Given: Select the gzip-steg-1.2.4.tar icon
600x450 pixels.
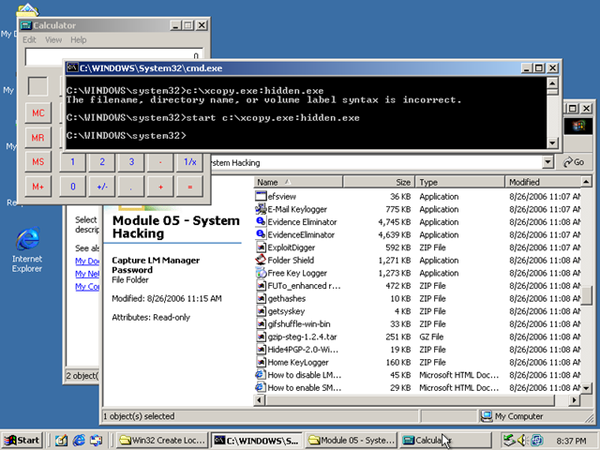Looking at the screenshot, I should [x=261, y=336].
